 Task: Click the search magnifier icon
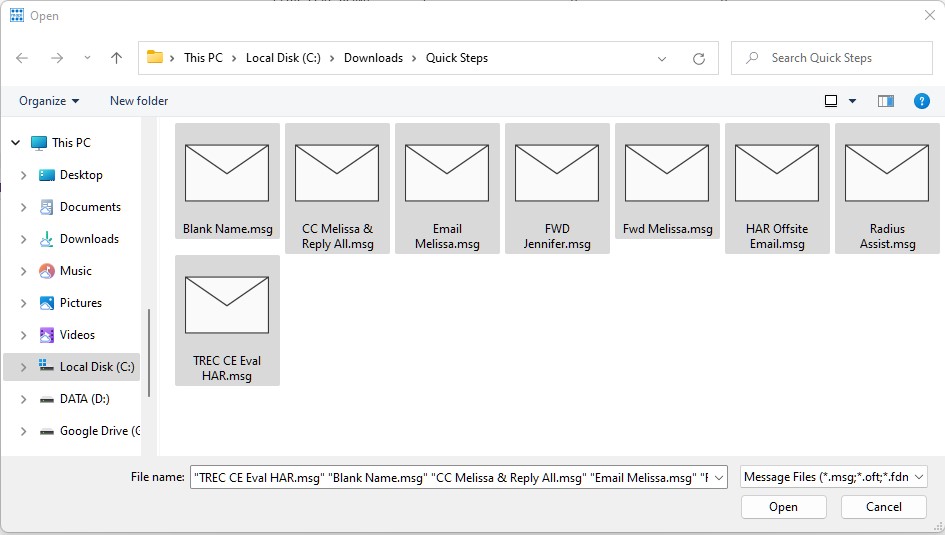(752, 58)
